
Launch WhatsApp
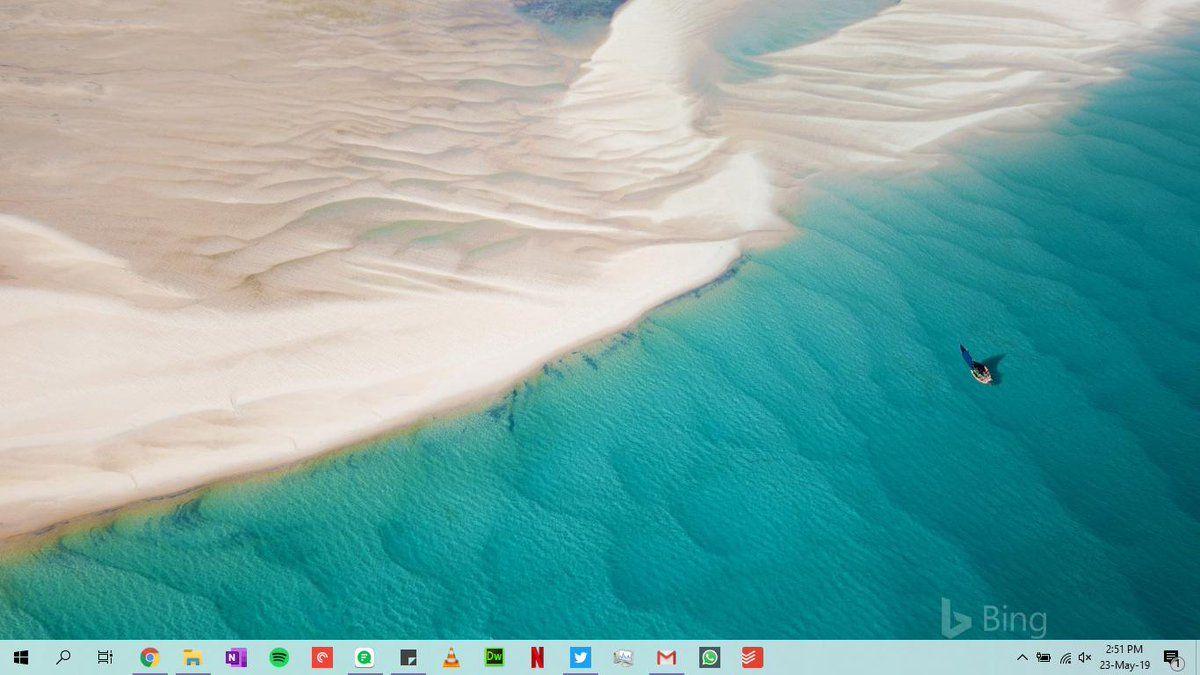click(708, 658)
